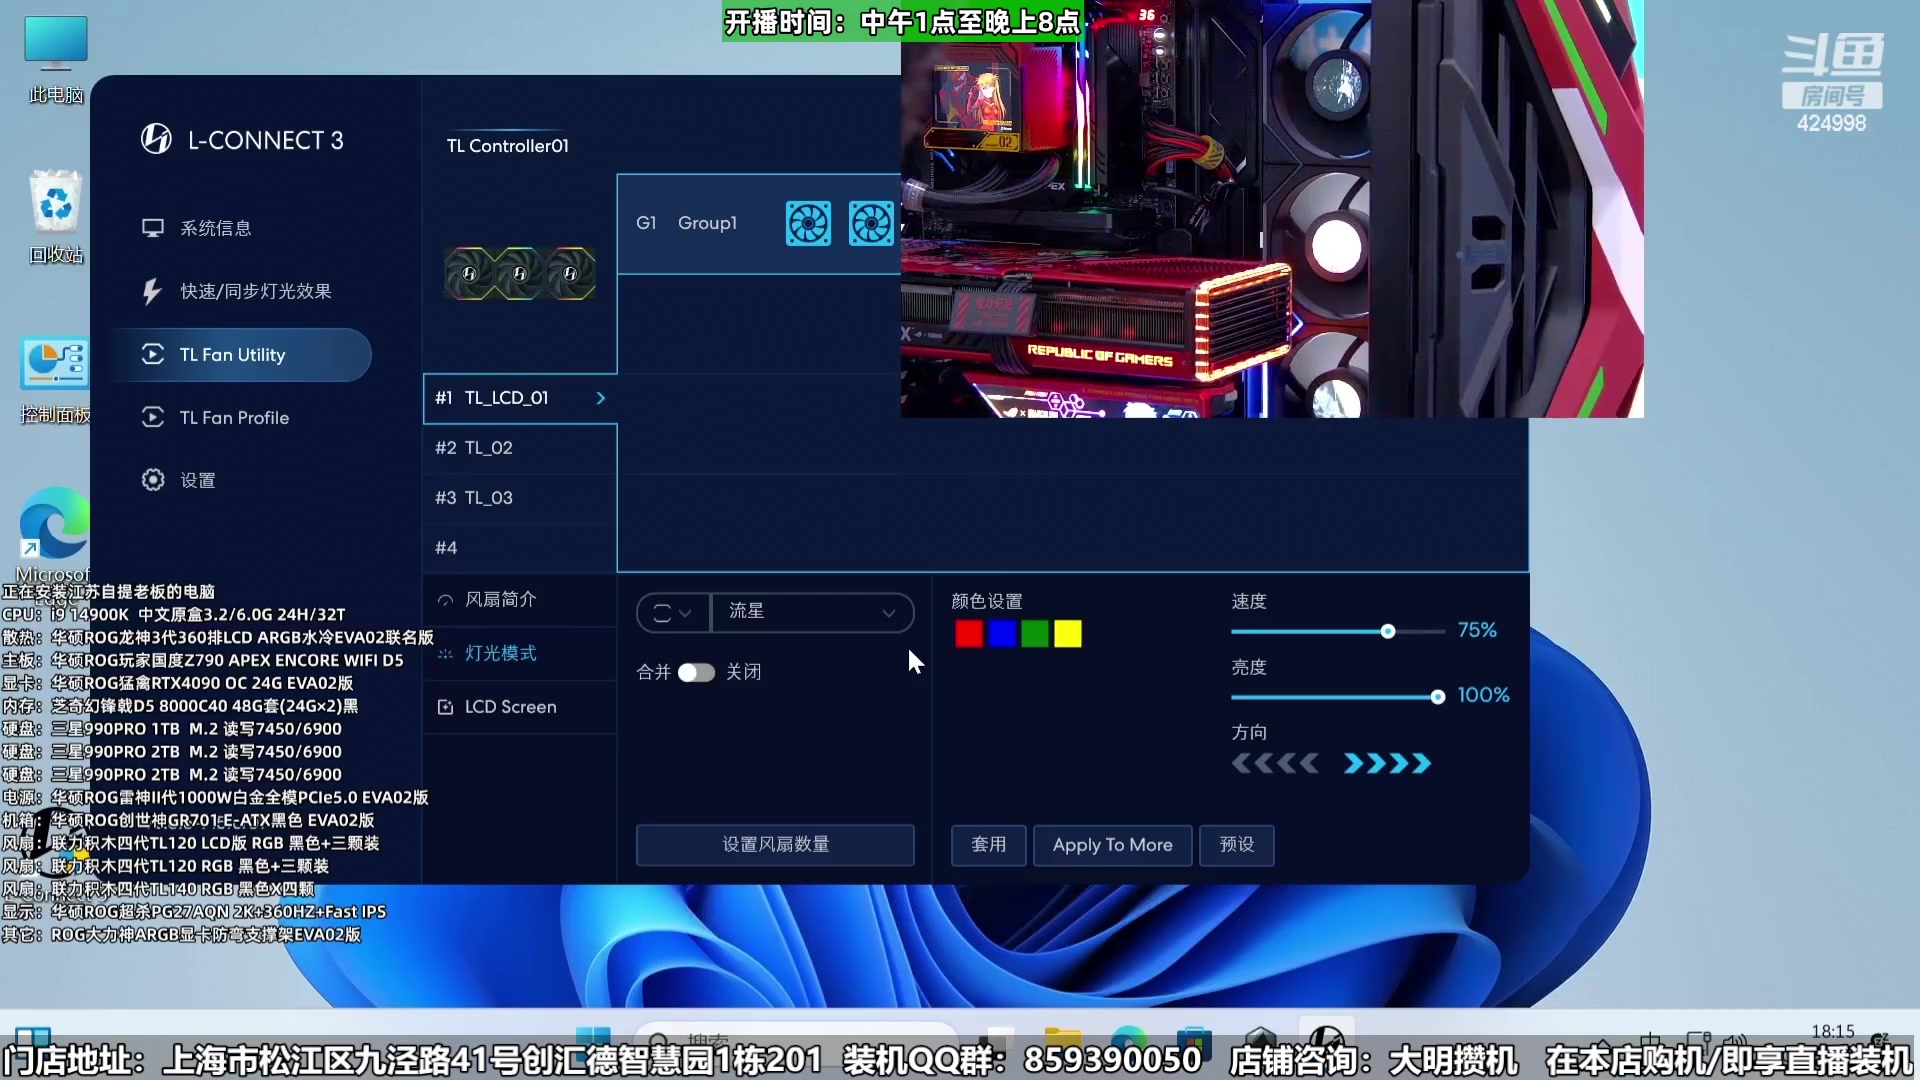This screenshot has height=1080, width=1920.
Task: Toggle the 合并 merge switch
Action: [x=696, y=672]
